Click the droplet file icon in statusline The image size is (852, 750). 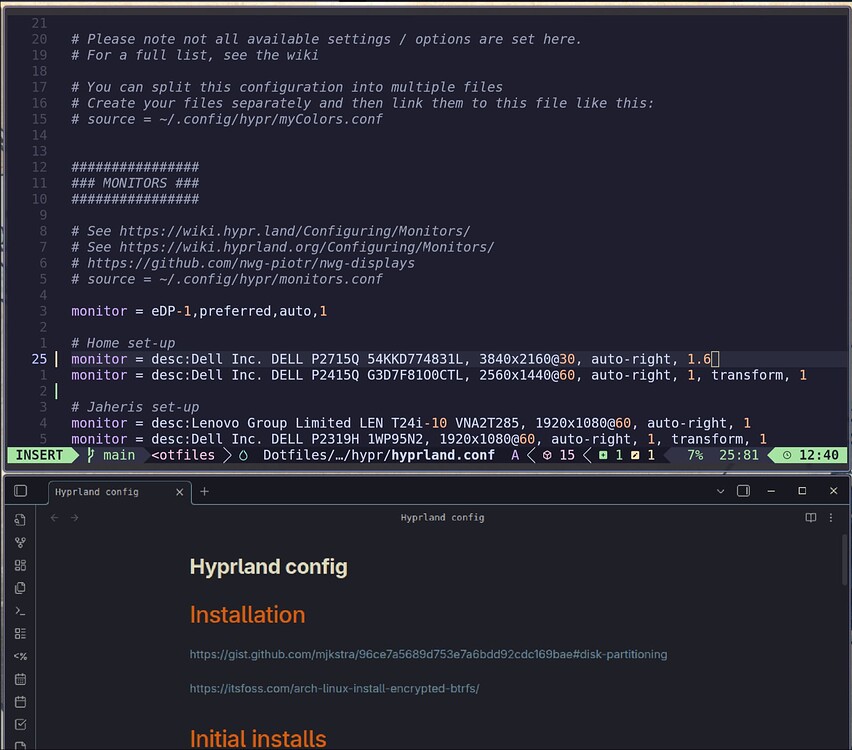[244, 455]
